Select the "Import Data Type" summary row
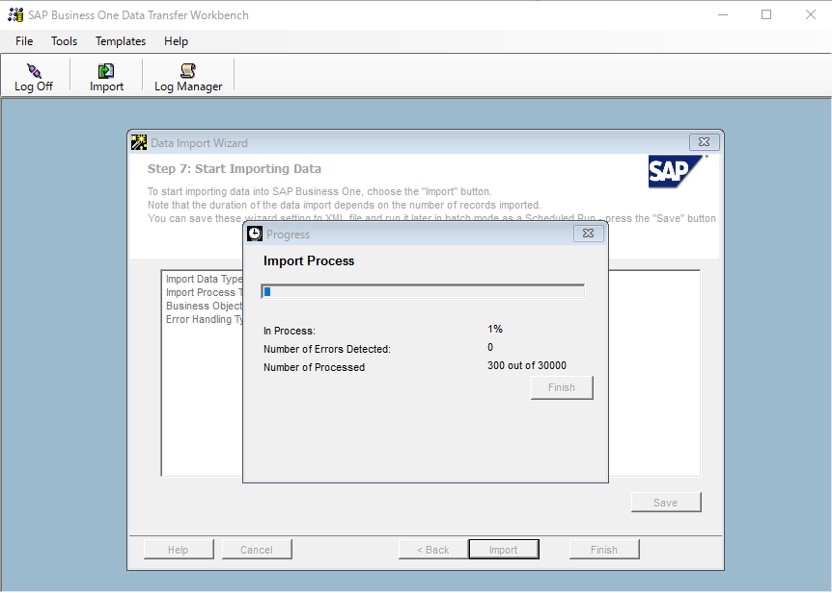The width and height of the screenshot is (832, 593). [x=204, y=279]
